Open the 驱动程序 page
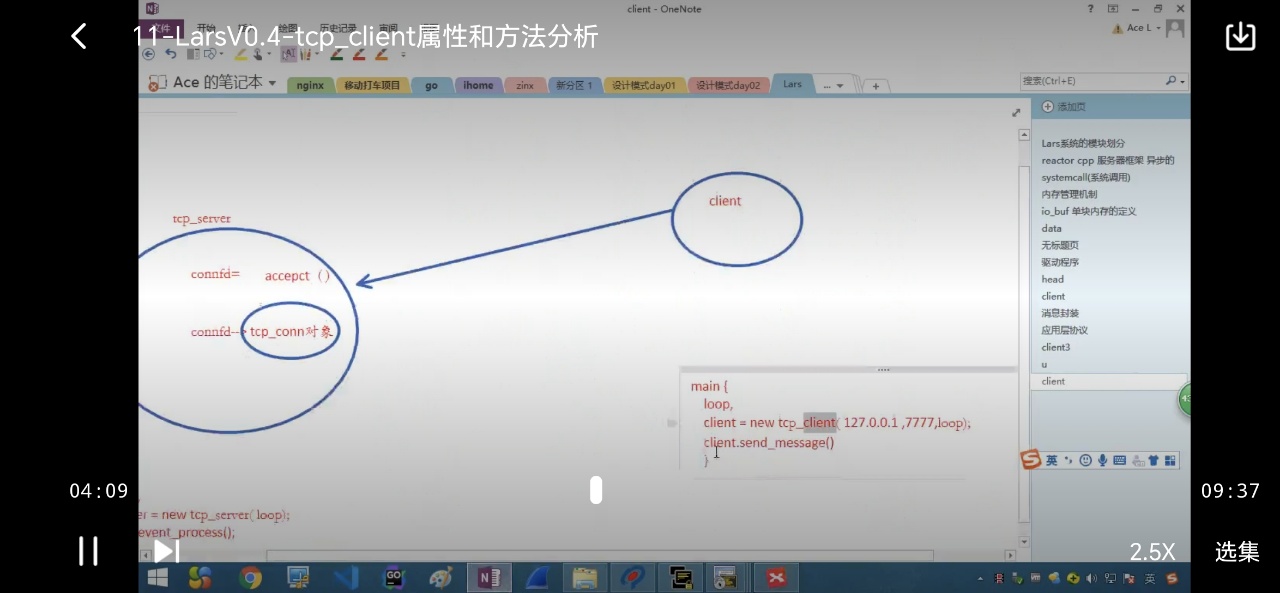This screenshot has height=593, width=1280. [x=1060, y=262]
